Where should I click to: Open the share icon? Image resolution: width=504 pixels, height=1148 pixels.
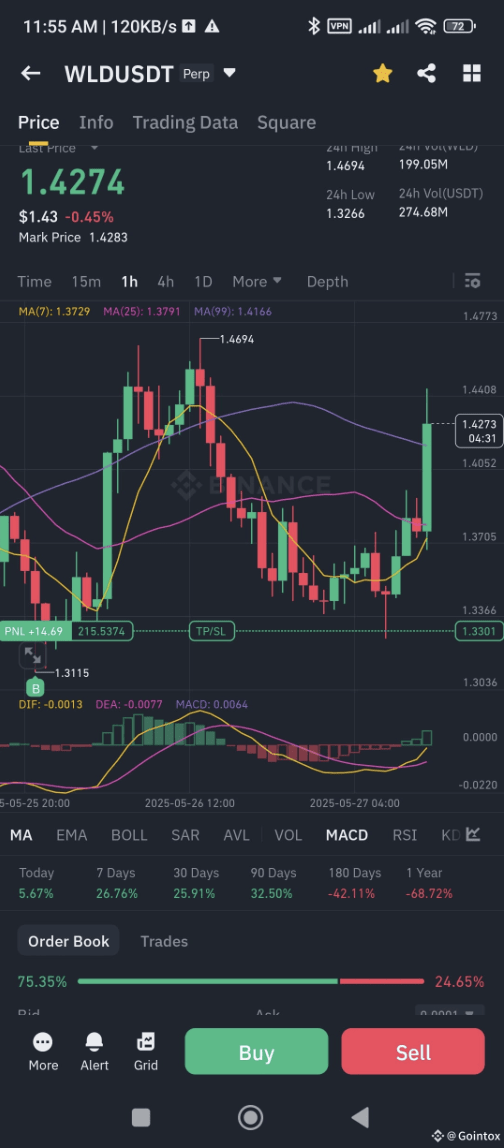pos(426,73)
